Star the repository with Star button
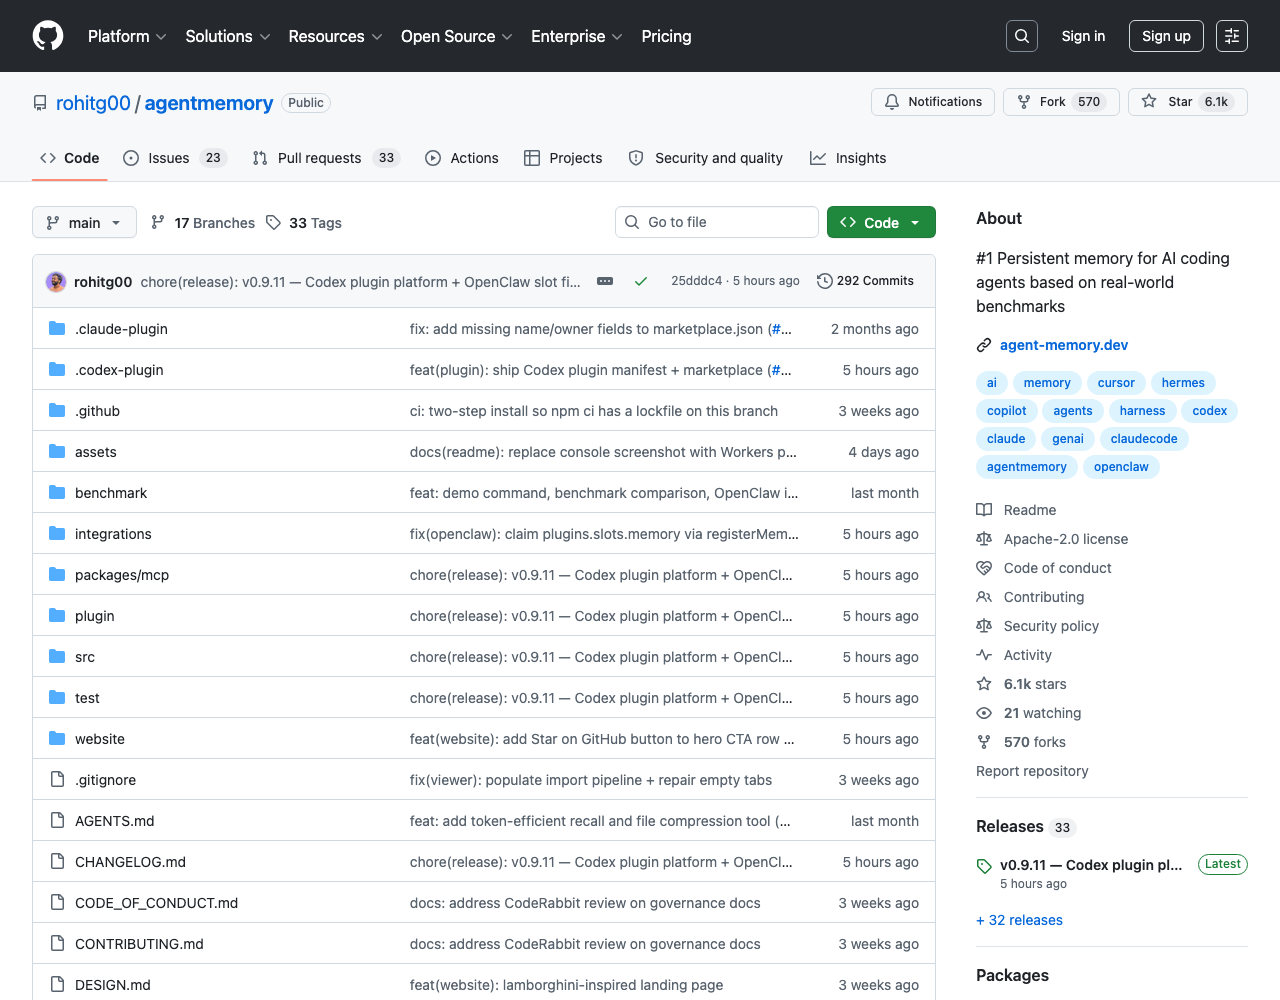The width and height of the screenshot is (1280, 1000). click(1187, 102)
